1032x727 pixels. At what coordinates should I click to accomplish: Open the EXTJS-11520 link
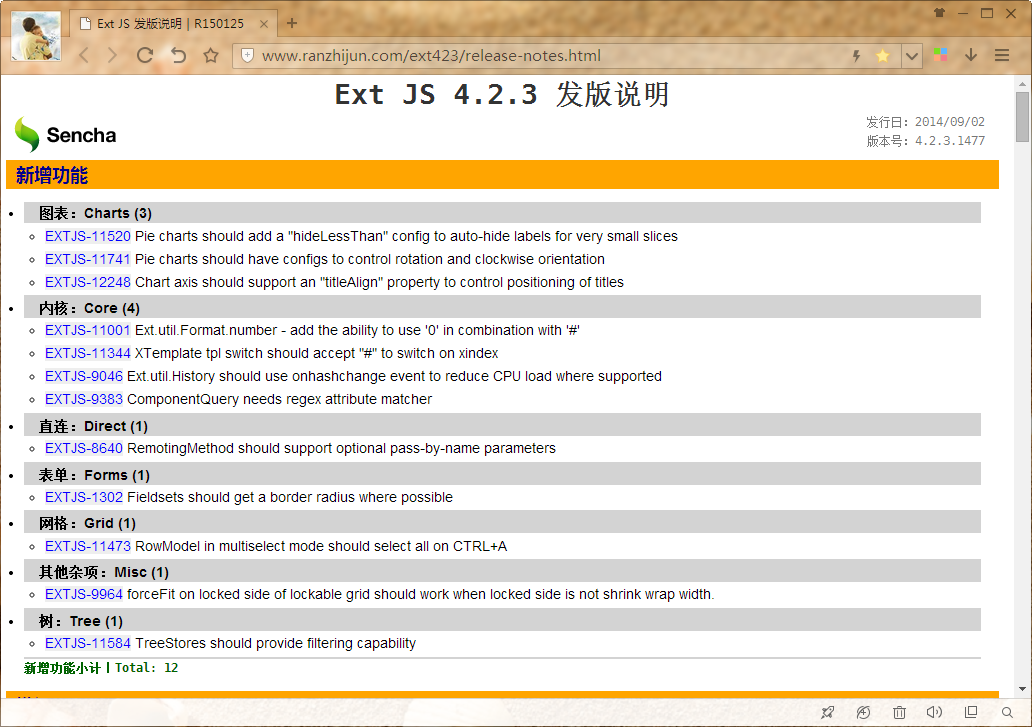pos(88,236)
